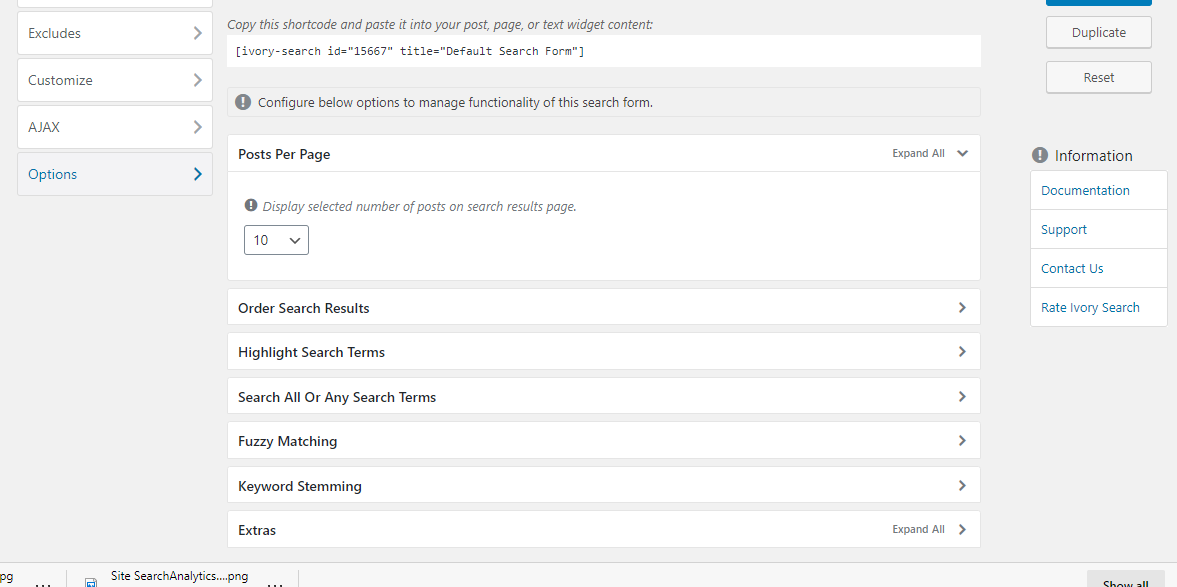Image resolution: width=1177 pixels, height=587 pixels.
Task: Collapse Posts Per Page with its chevron
Action: 962,154
